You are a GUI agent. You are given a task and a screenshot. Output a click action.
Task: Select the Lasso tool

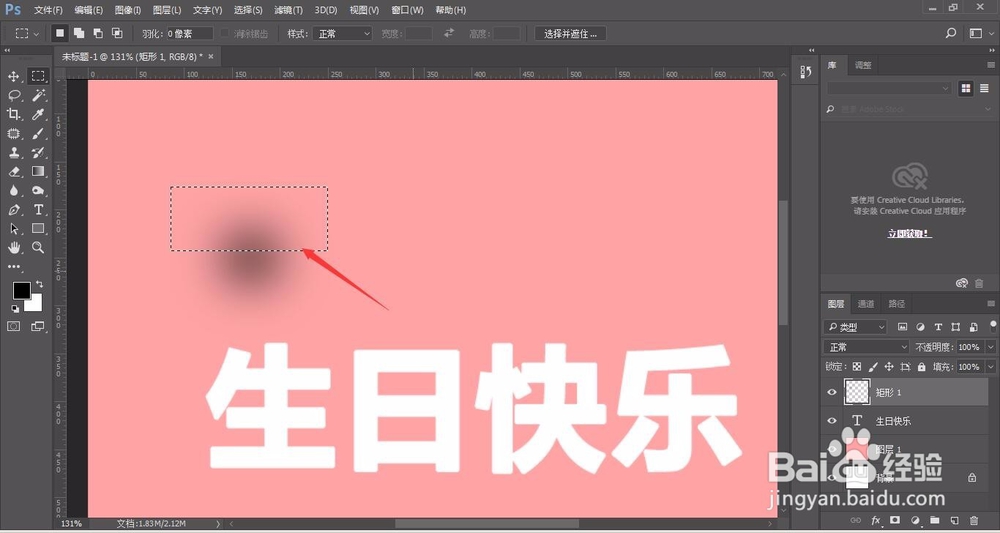click(13, 96)
